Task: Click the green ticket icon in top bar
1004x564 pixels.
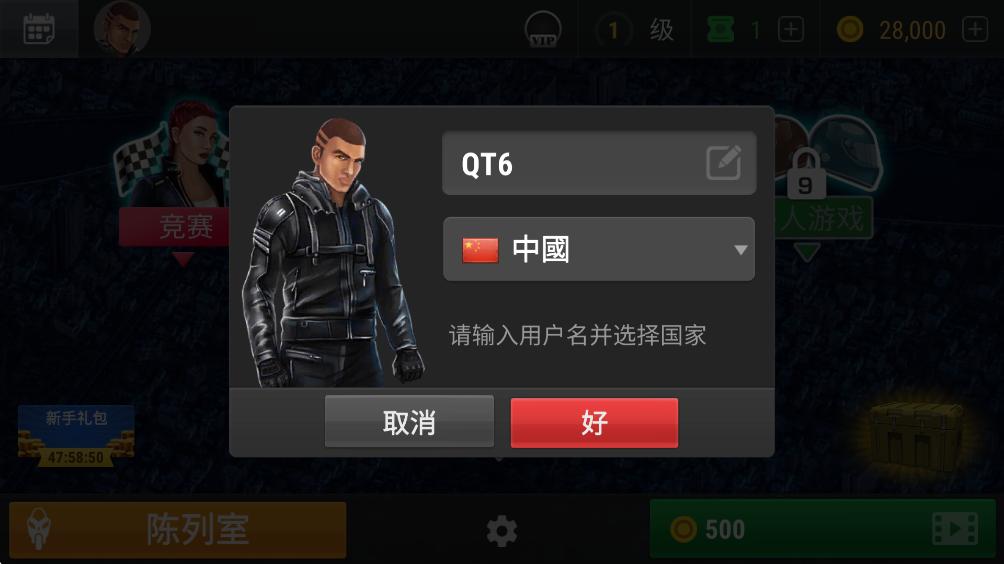Action: pyautogui.click(x=720, y=29)
